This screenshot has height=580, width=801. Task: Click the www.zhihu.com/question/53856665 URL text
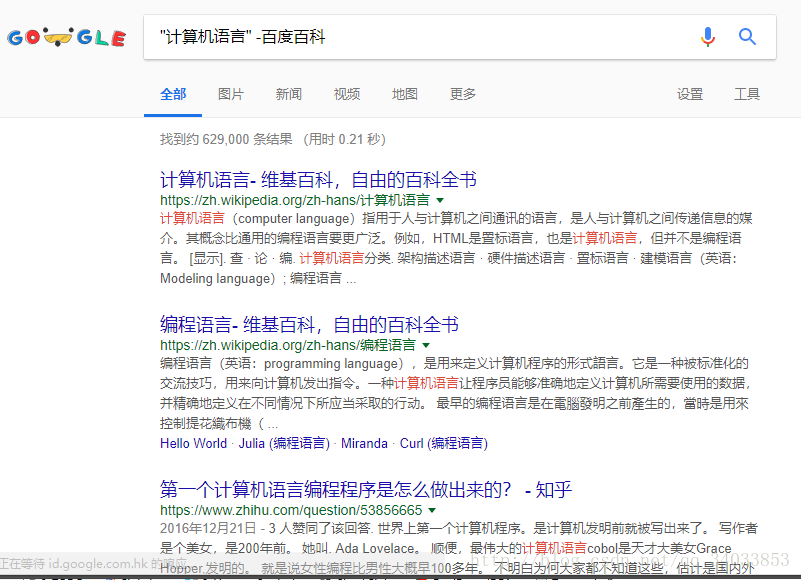point(291,511)
